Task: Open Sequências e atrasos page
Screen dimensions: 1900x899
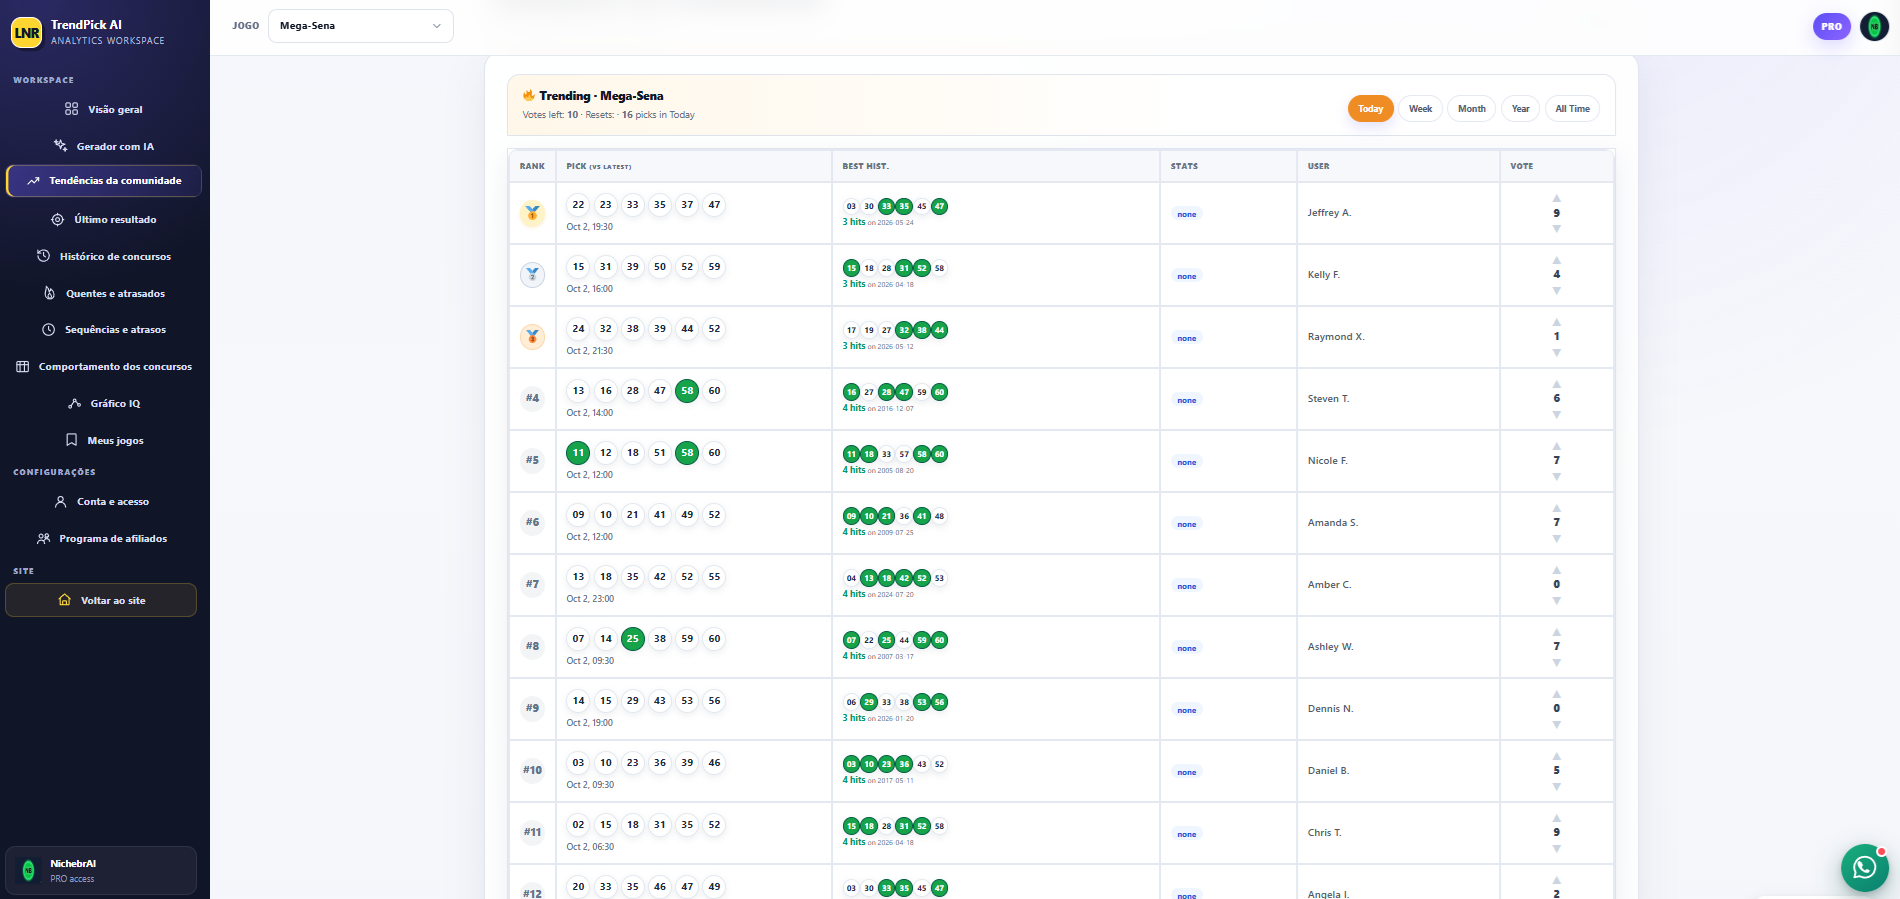Action: (104, 329)
